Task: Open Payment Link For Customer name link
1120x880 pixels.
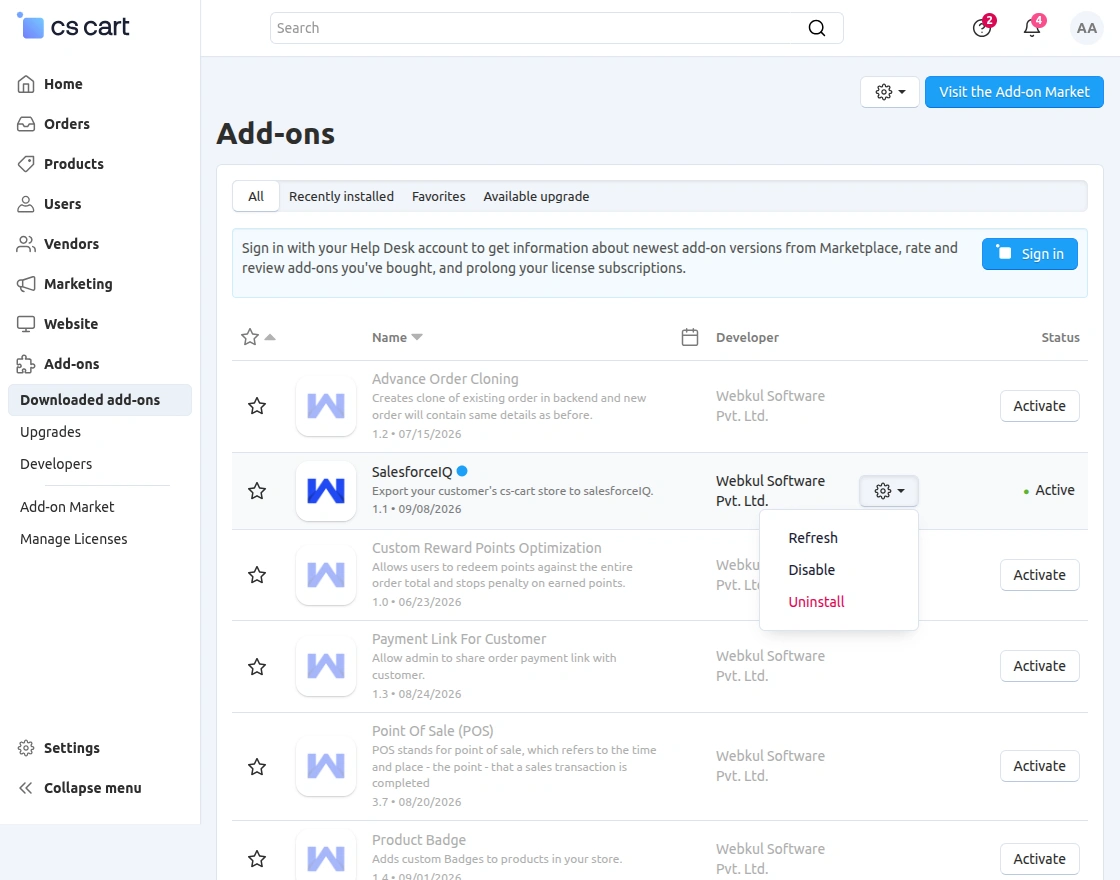Action: point(459,639)
